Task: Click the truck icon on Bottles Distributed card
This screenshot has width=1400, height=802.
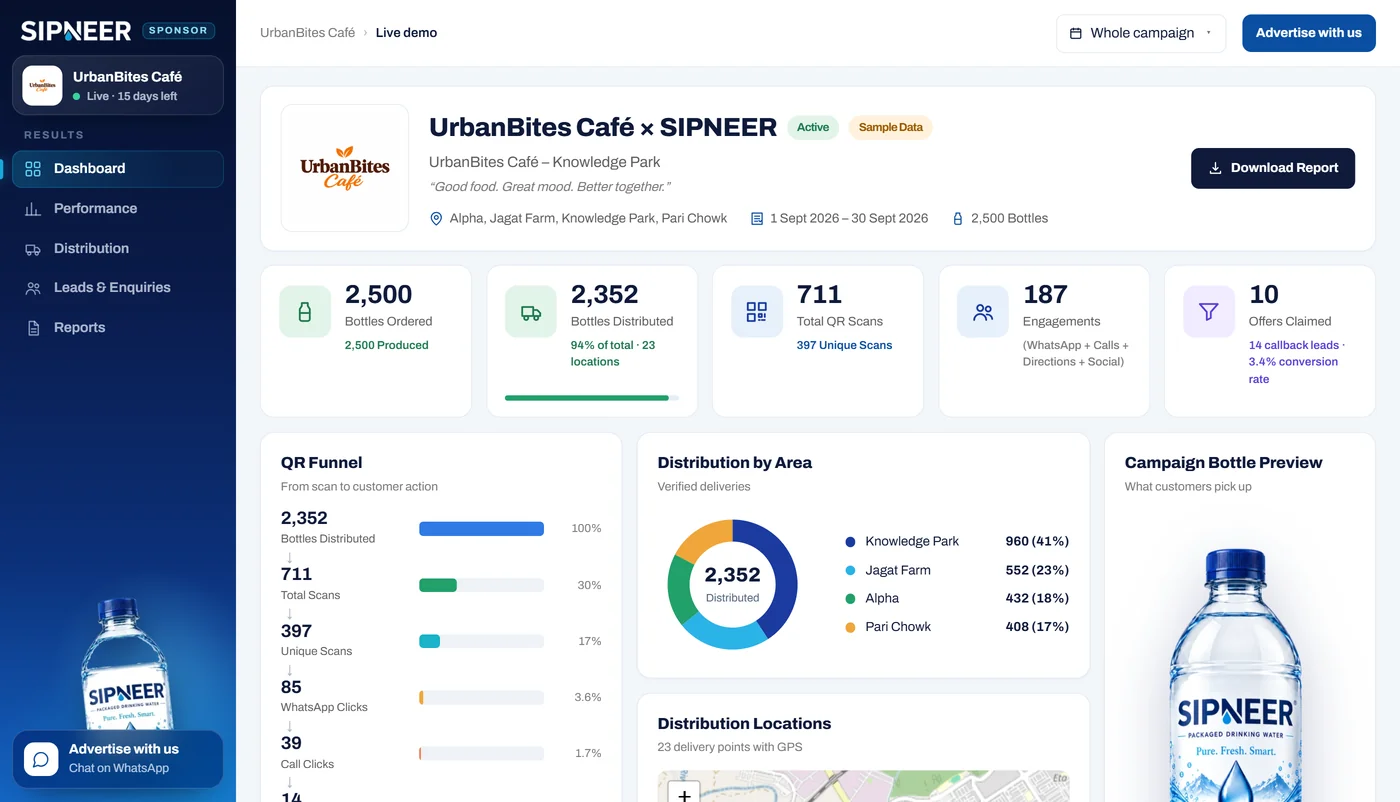Action: pyautogui.click(x=531, y=312)
